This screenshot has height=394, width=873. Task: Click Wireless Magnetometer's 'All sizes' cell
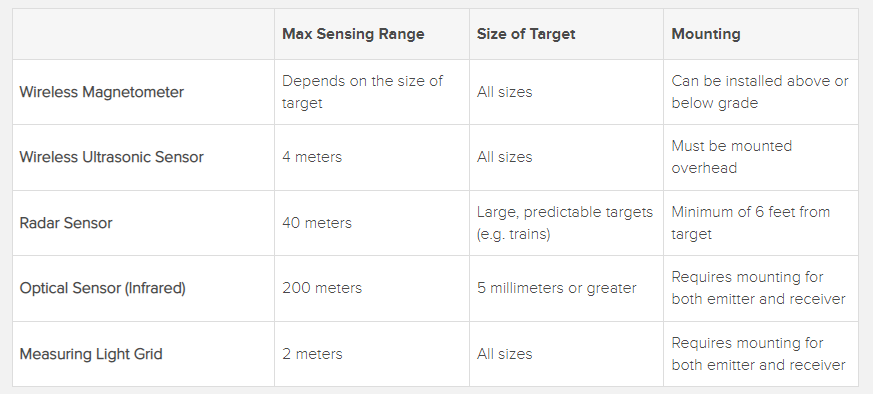pos(504,92)
